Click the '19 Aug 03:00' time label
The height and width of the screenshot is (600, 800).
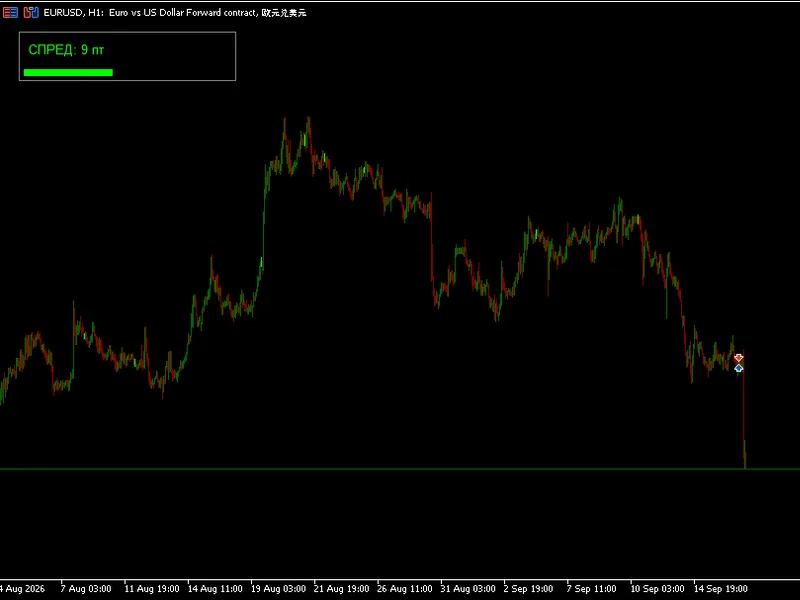coord(278,588)
